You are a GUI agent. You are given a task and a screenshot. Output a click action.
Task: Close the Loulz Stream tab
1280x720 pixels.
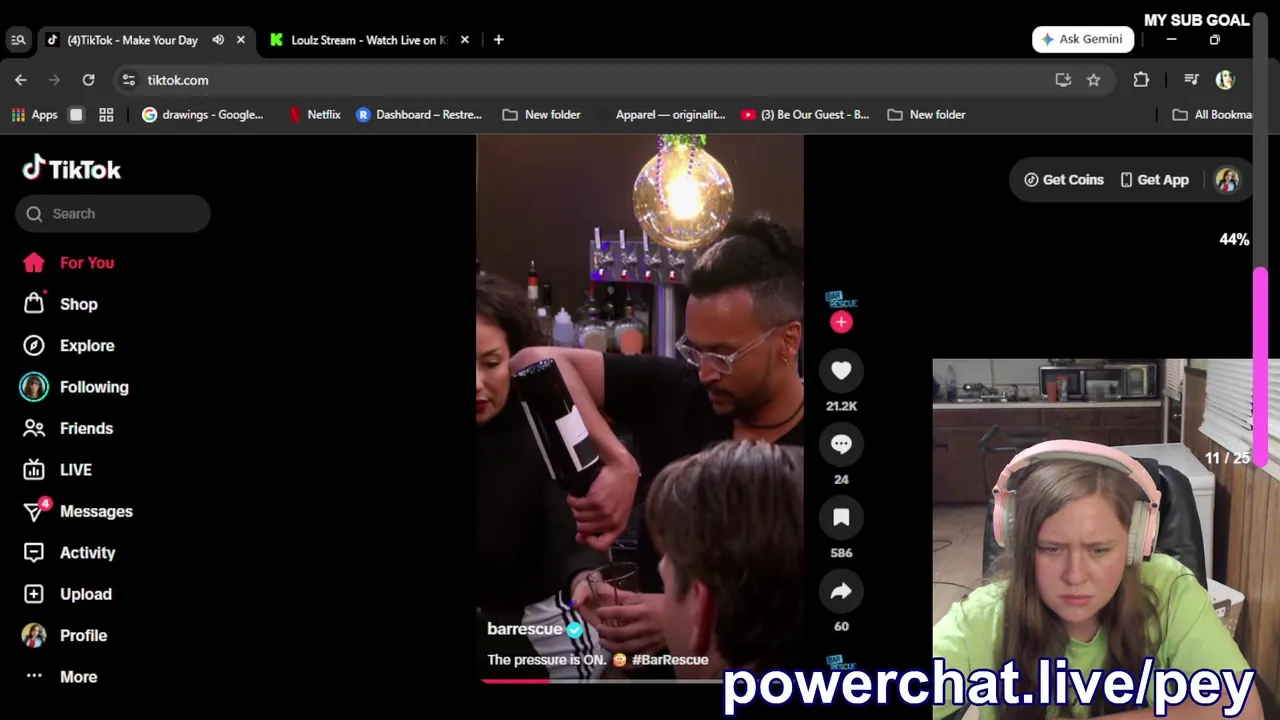[x=464, y=40]
